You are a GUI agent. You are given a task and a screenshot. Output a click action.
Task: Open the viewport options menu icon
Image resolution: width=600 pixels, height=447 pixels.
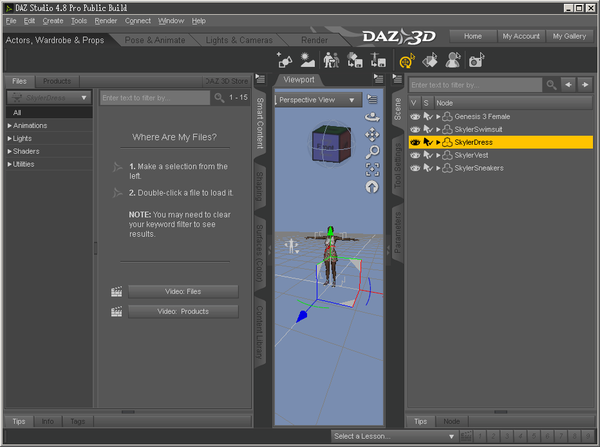[x=372, y=100]
